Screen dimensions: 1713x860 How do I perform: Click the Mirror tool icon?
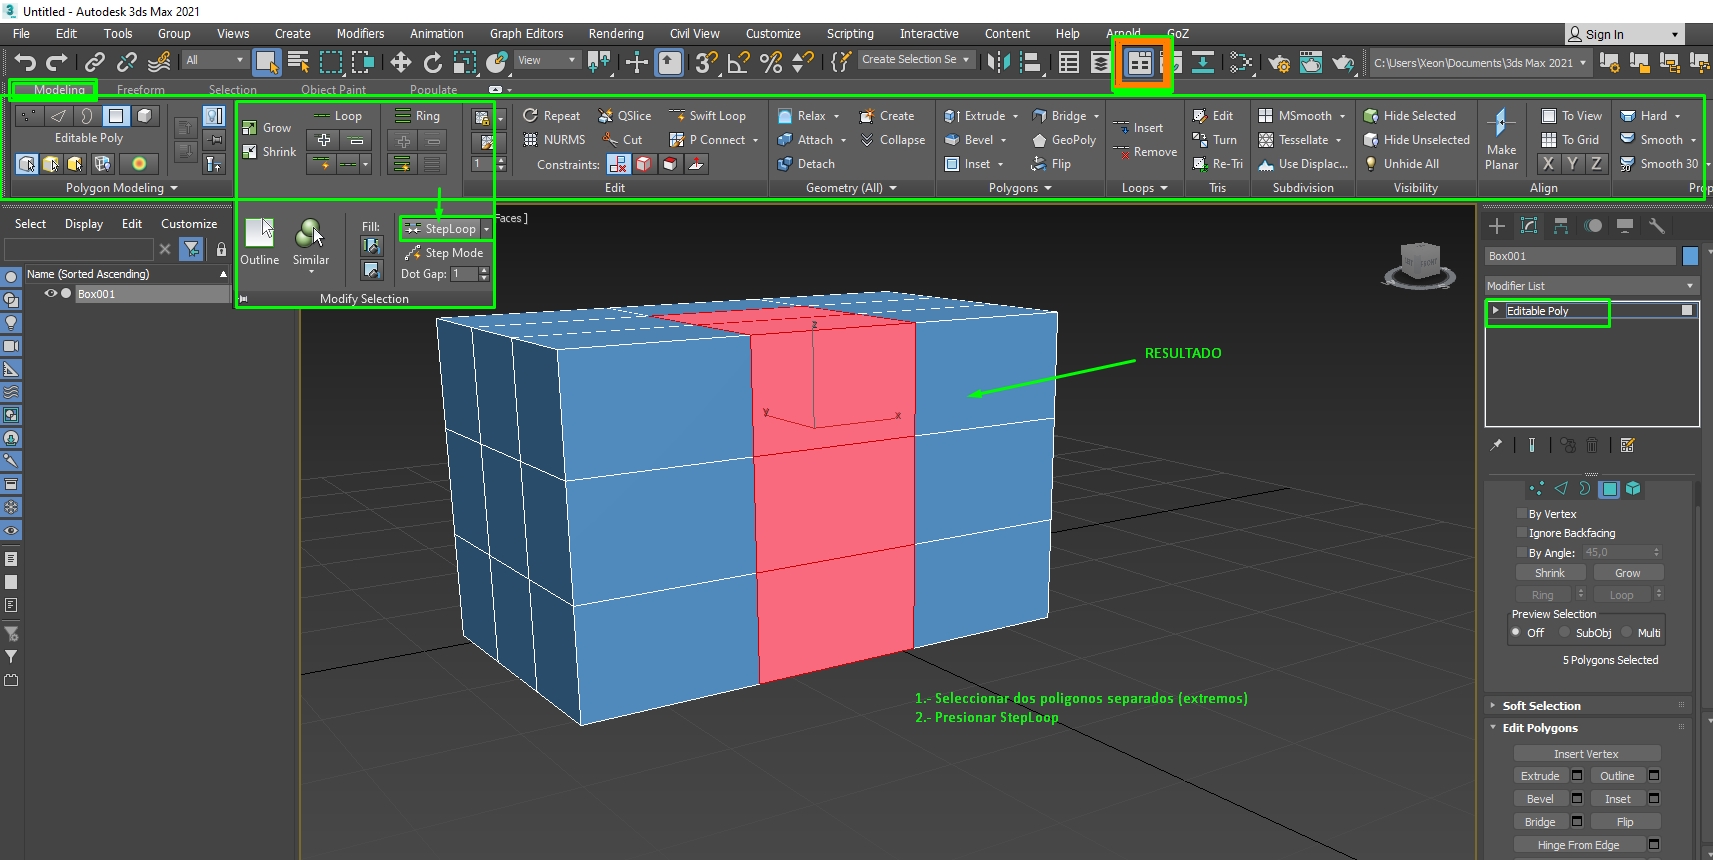pos(998,62)
